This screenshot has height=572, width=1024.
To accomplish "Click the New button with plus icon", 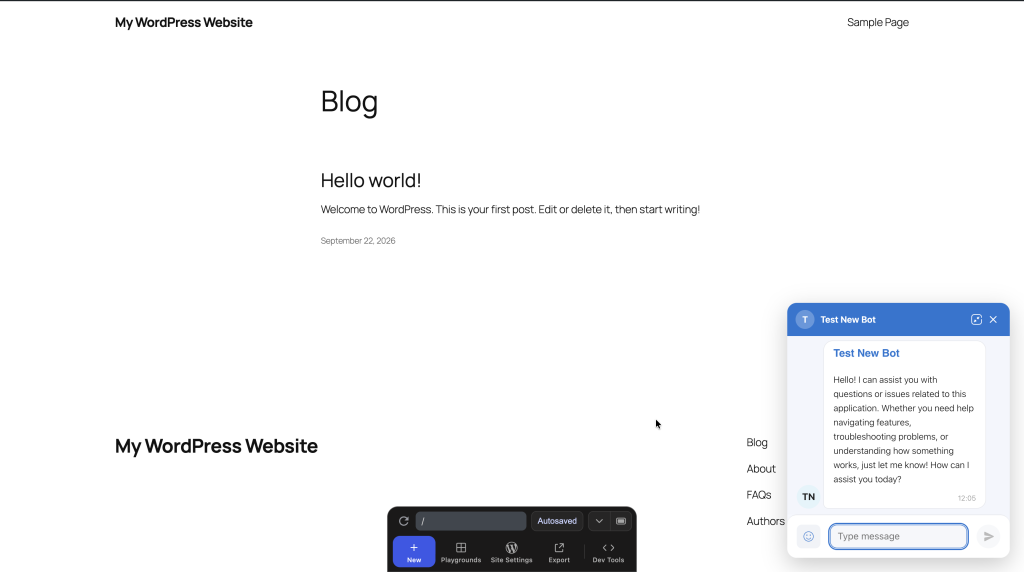I will (x=414, y=552).
